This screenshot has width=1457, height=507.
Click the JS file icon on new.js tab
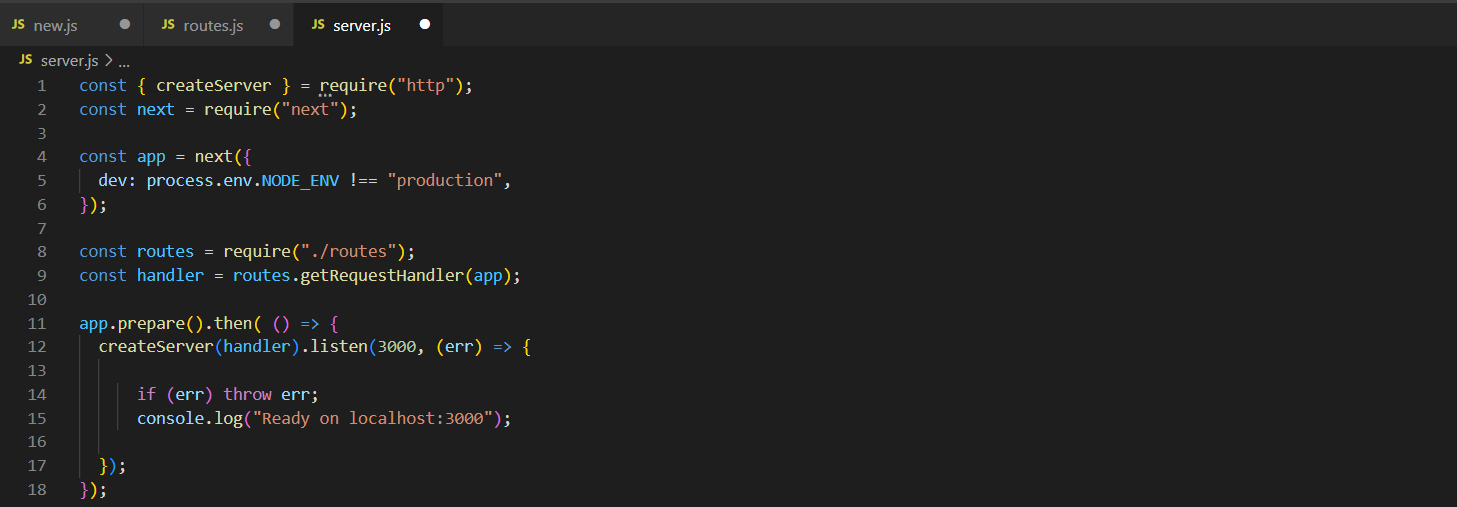18,24
